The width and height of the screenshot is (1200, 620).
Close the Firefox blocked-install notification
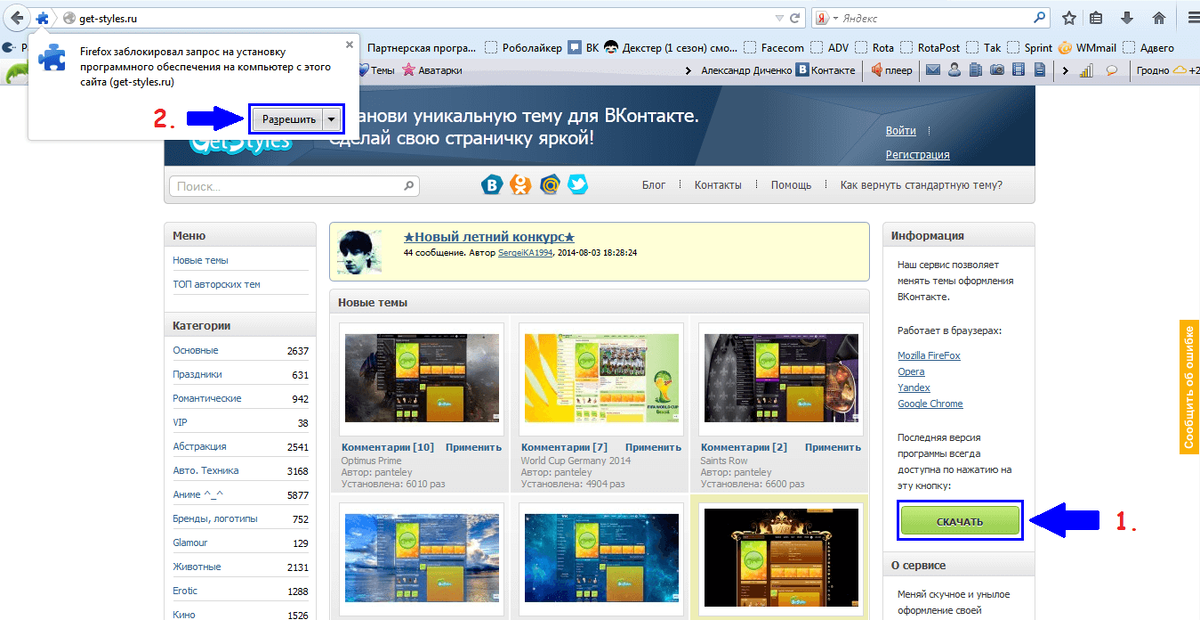(349, 44)
